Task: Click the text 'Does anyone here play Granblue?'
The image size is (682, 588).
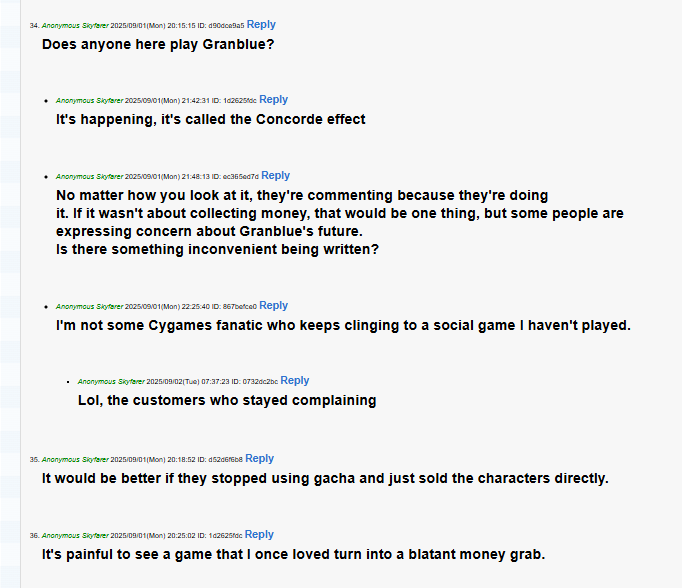Action: tap(158, 44)
